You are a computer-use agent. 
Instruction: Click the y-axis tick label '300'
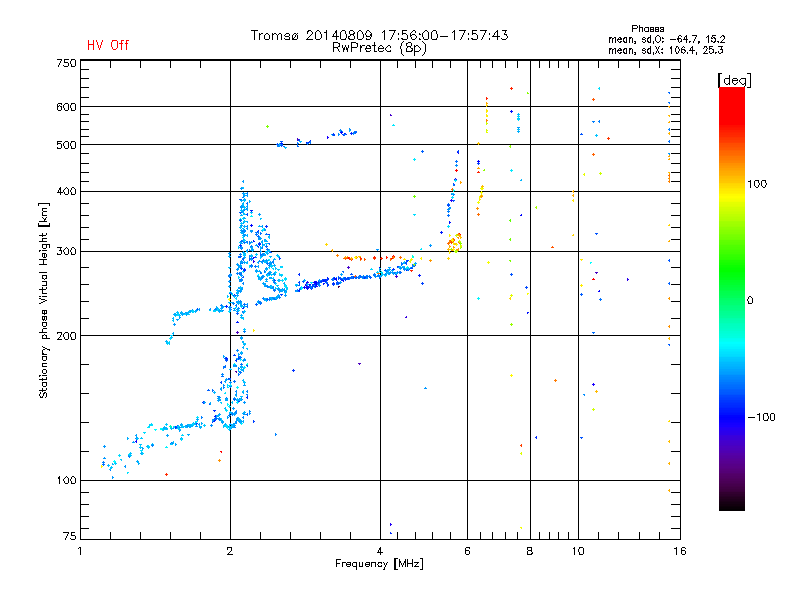[66, 251]
